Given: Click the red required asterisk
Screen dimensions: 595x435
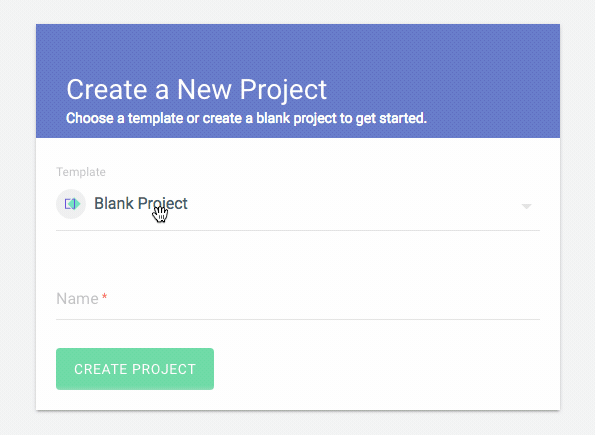Looking at the screenshot, I should click(x=104, y=297).
